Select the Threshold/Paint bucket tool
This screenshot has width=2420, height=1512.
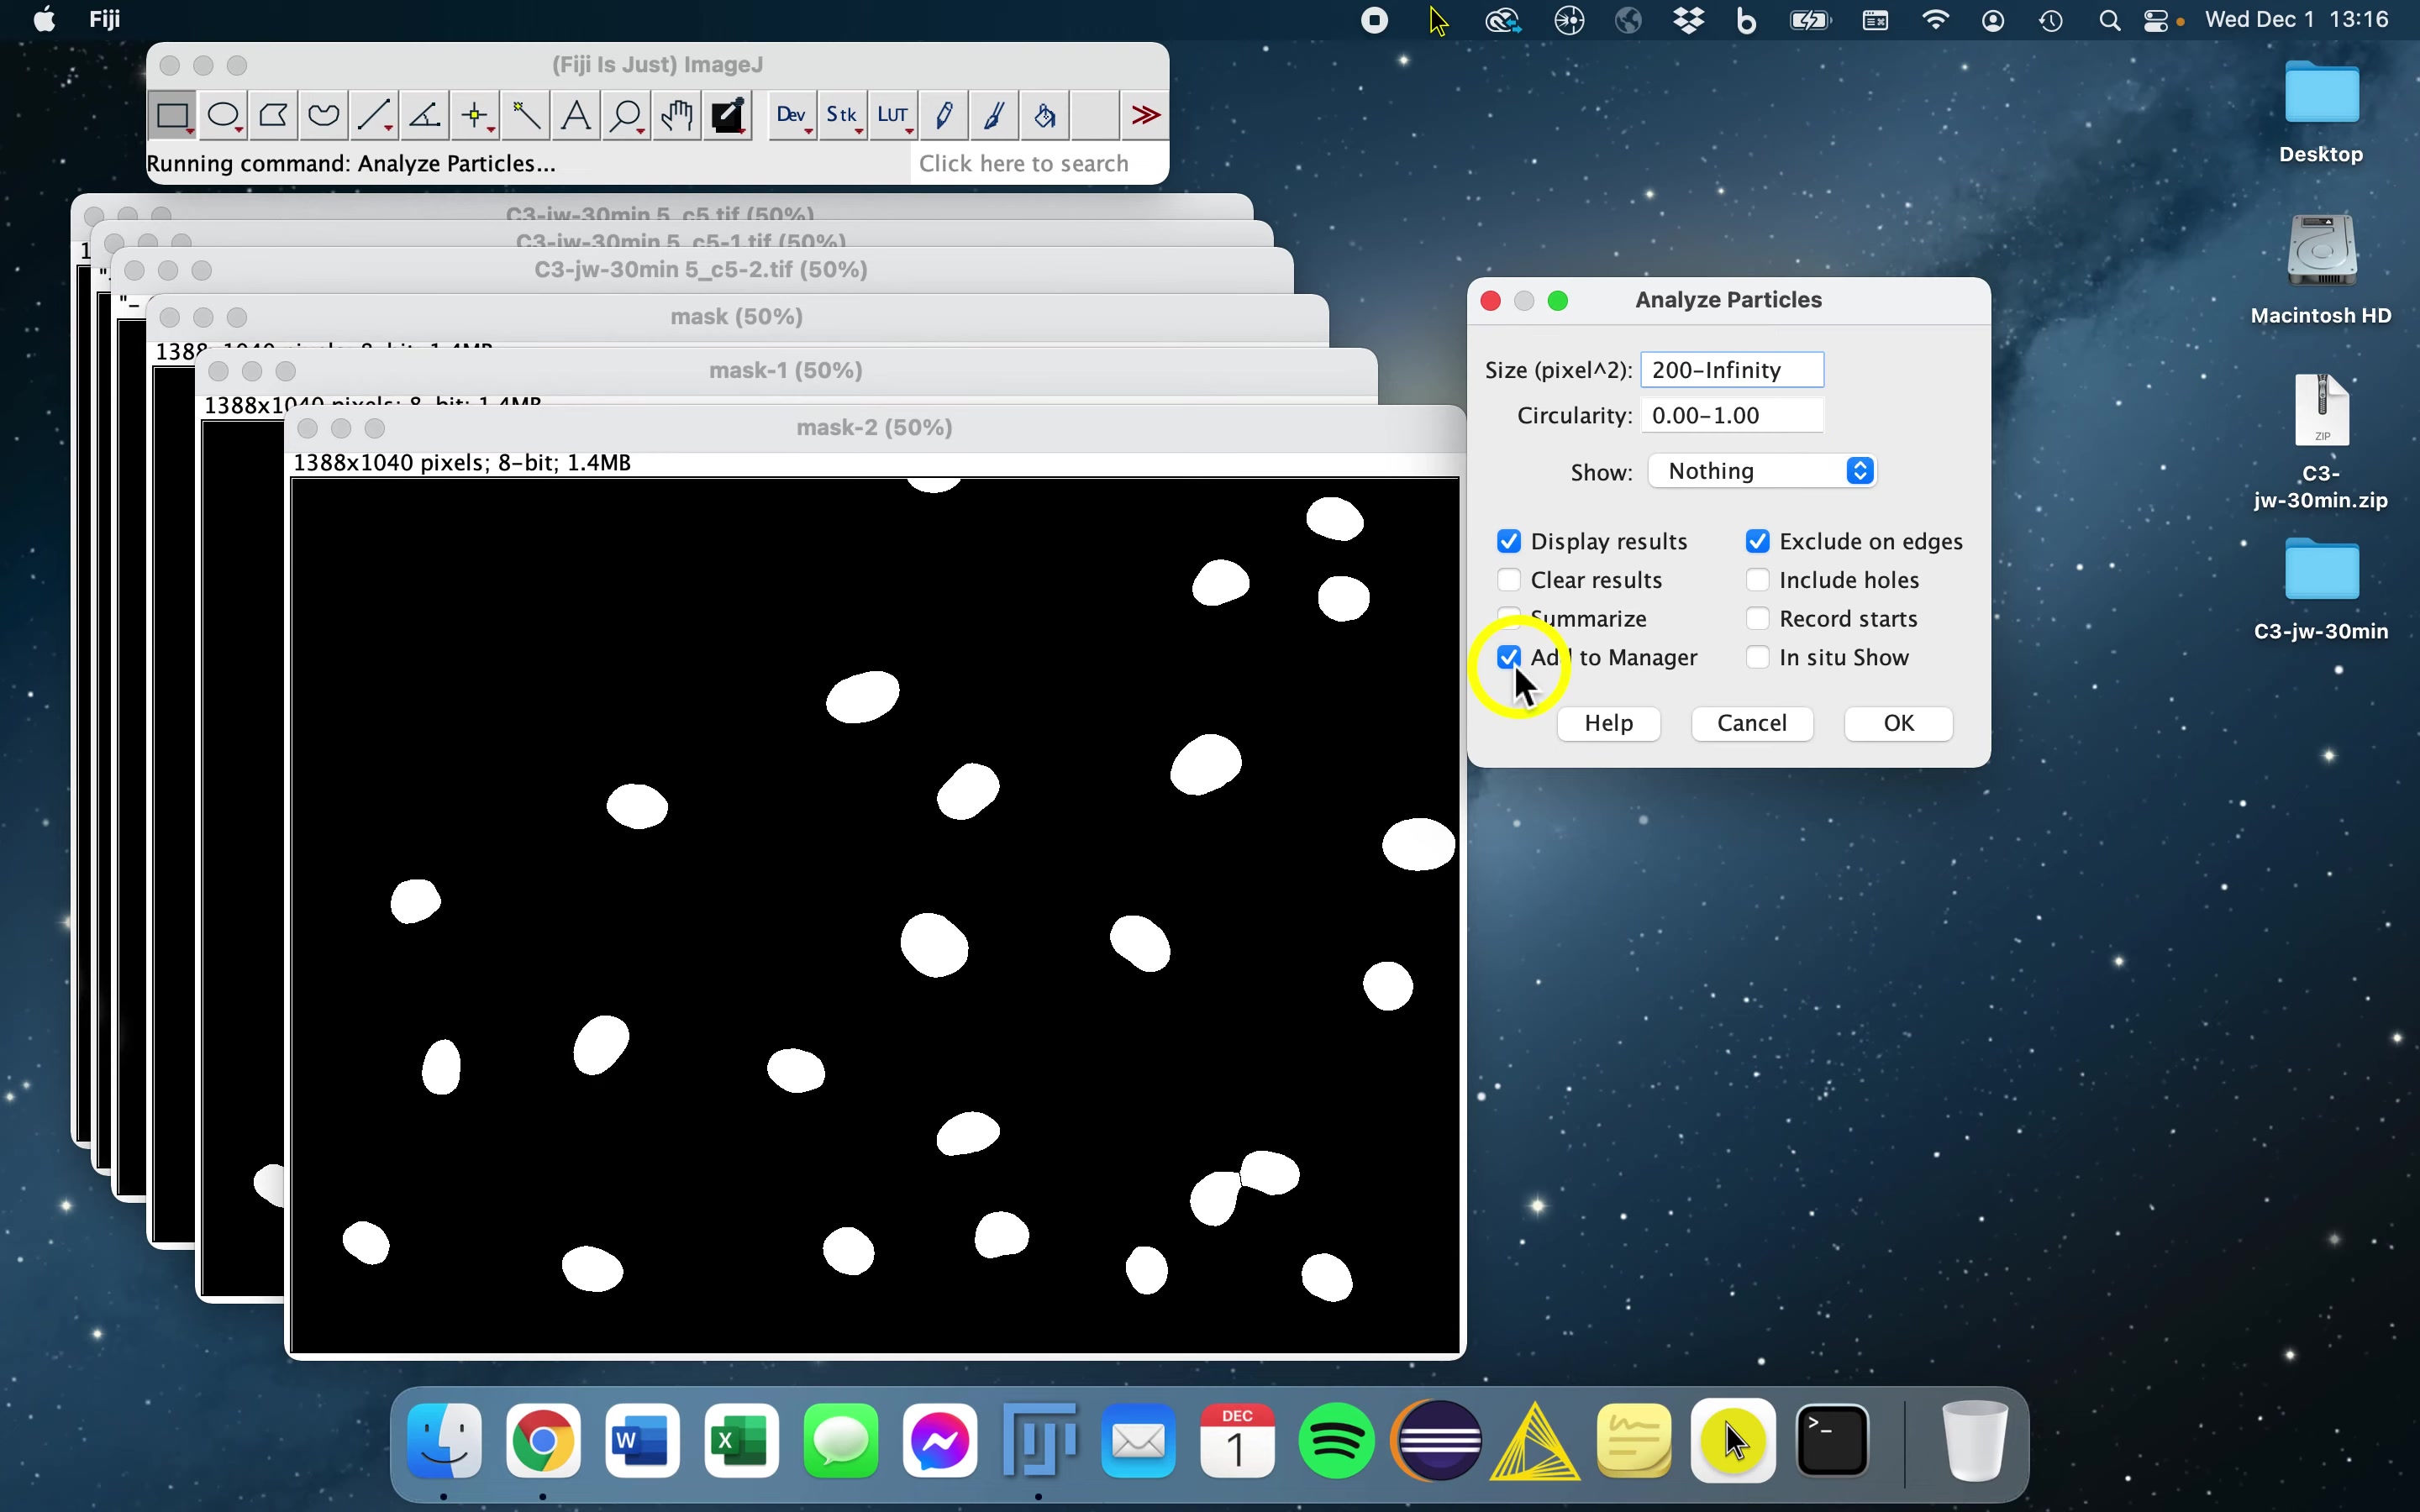tap(1044, 115)
